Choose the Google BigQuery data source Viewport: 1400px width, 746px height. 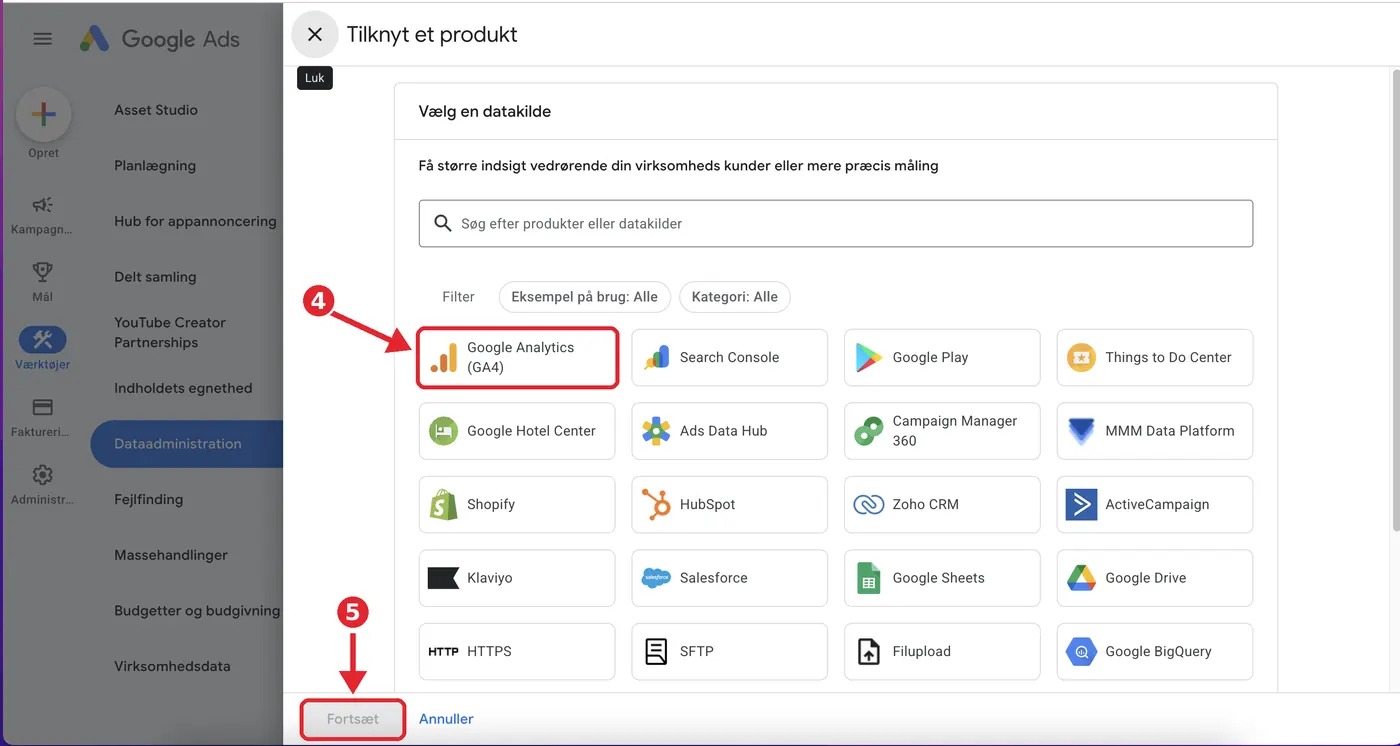[1155, 651]
